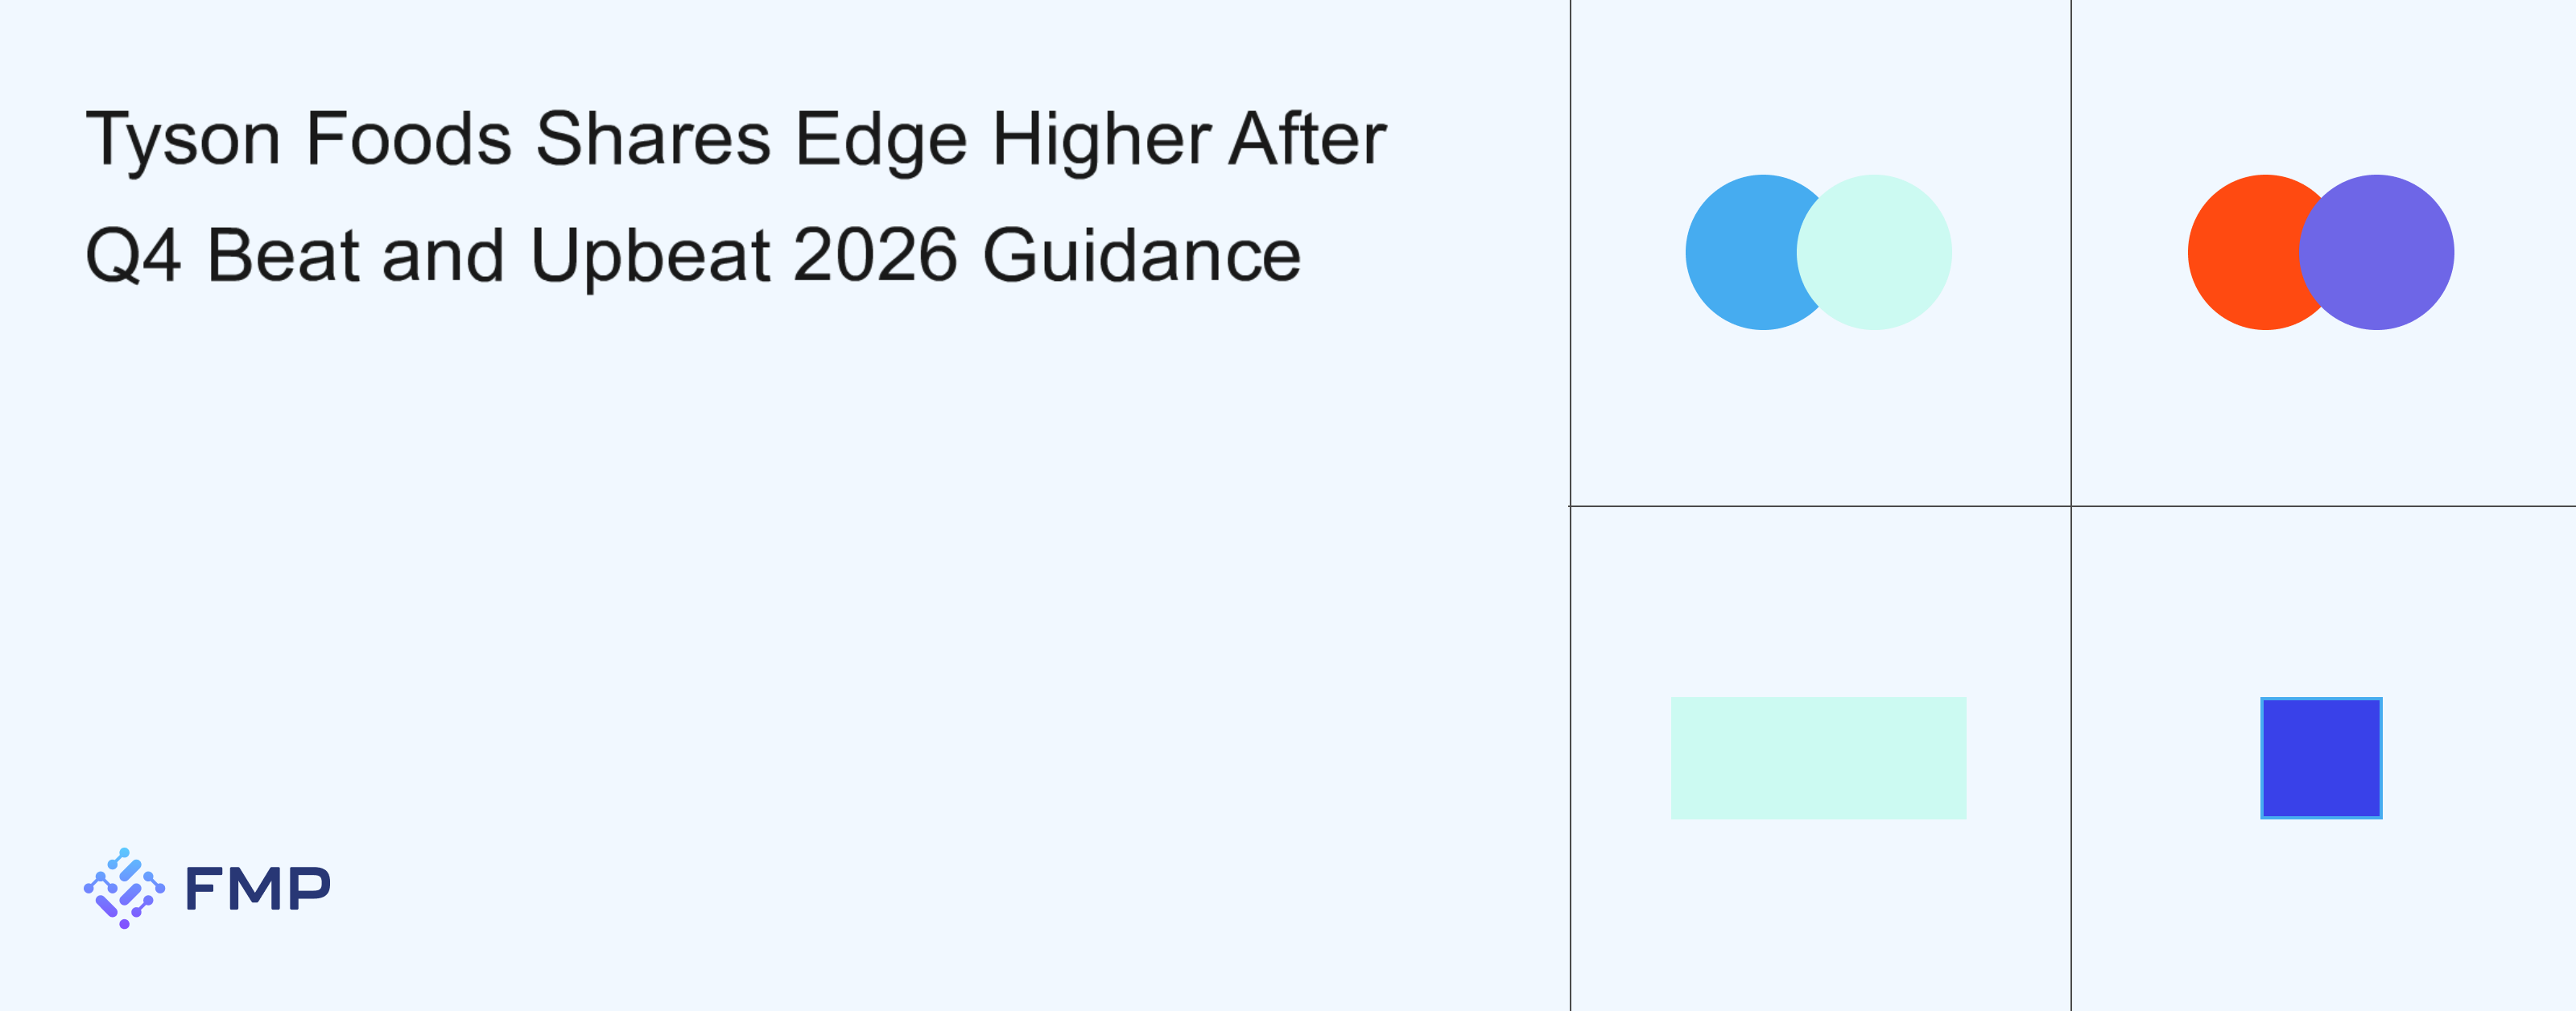Click the orange-red circle
Viewport: 2576px width, 1011px height.
click(x=2241, y=252)
